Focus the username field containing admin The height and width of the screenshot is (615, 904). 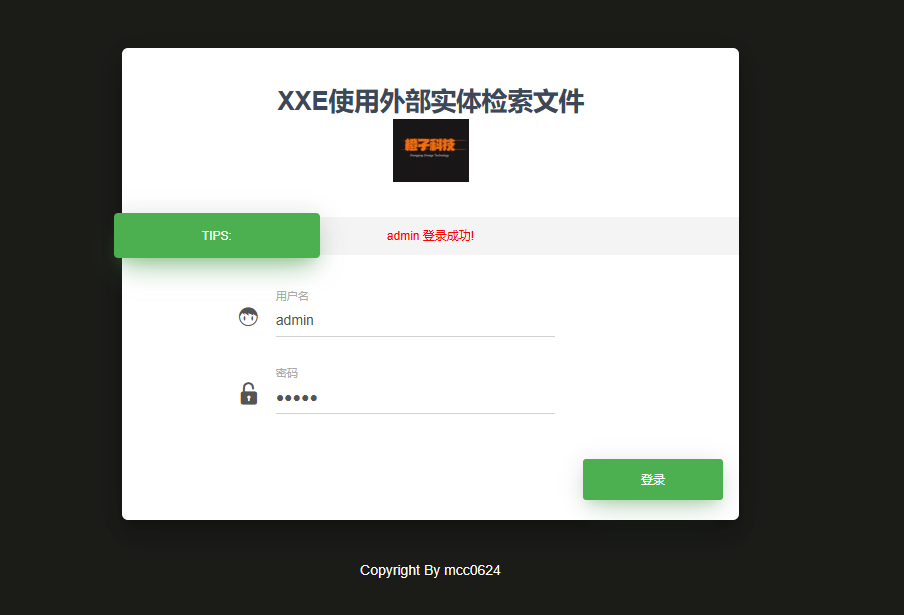(415, 320)
